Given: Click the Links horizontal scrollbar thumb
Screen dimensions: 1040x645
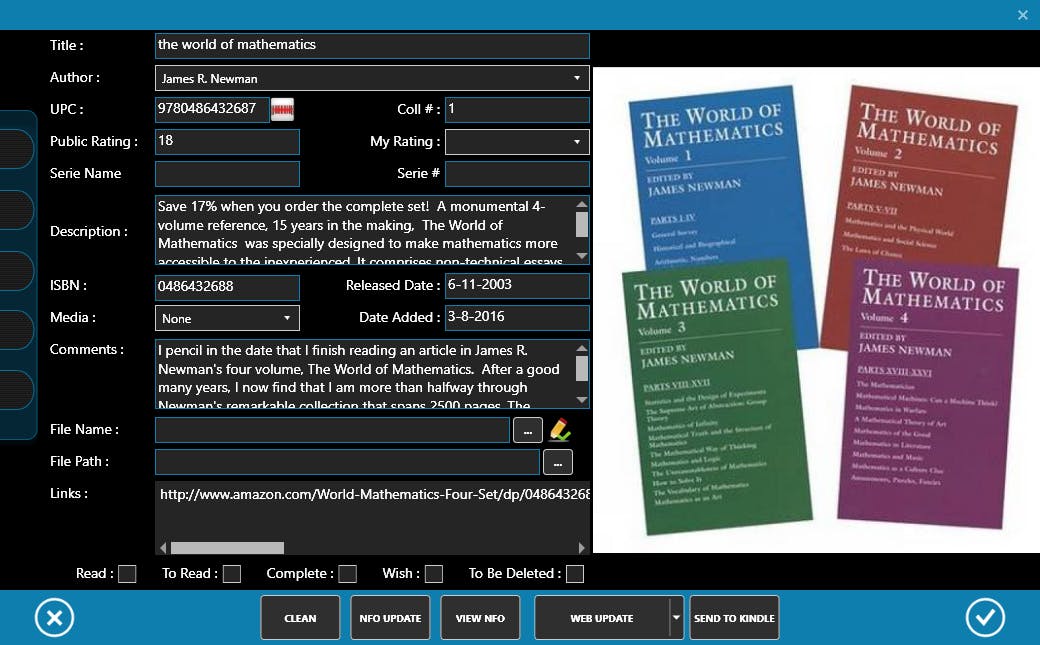Looking at the screenshot, I should pyautogui.click(x=228, y=548).
